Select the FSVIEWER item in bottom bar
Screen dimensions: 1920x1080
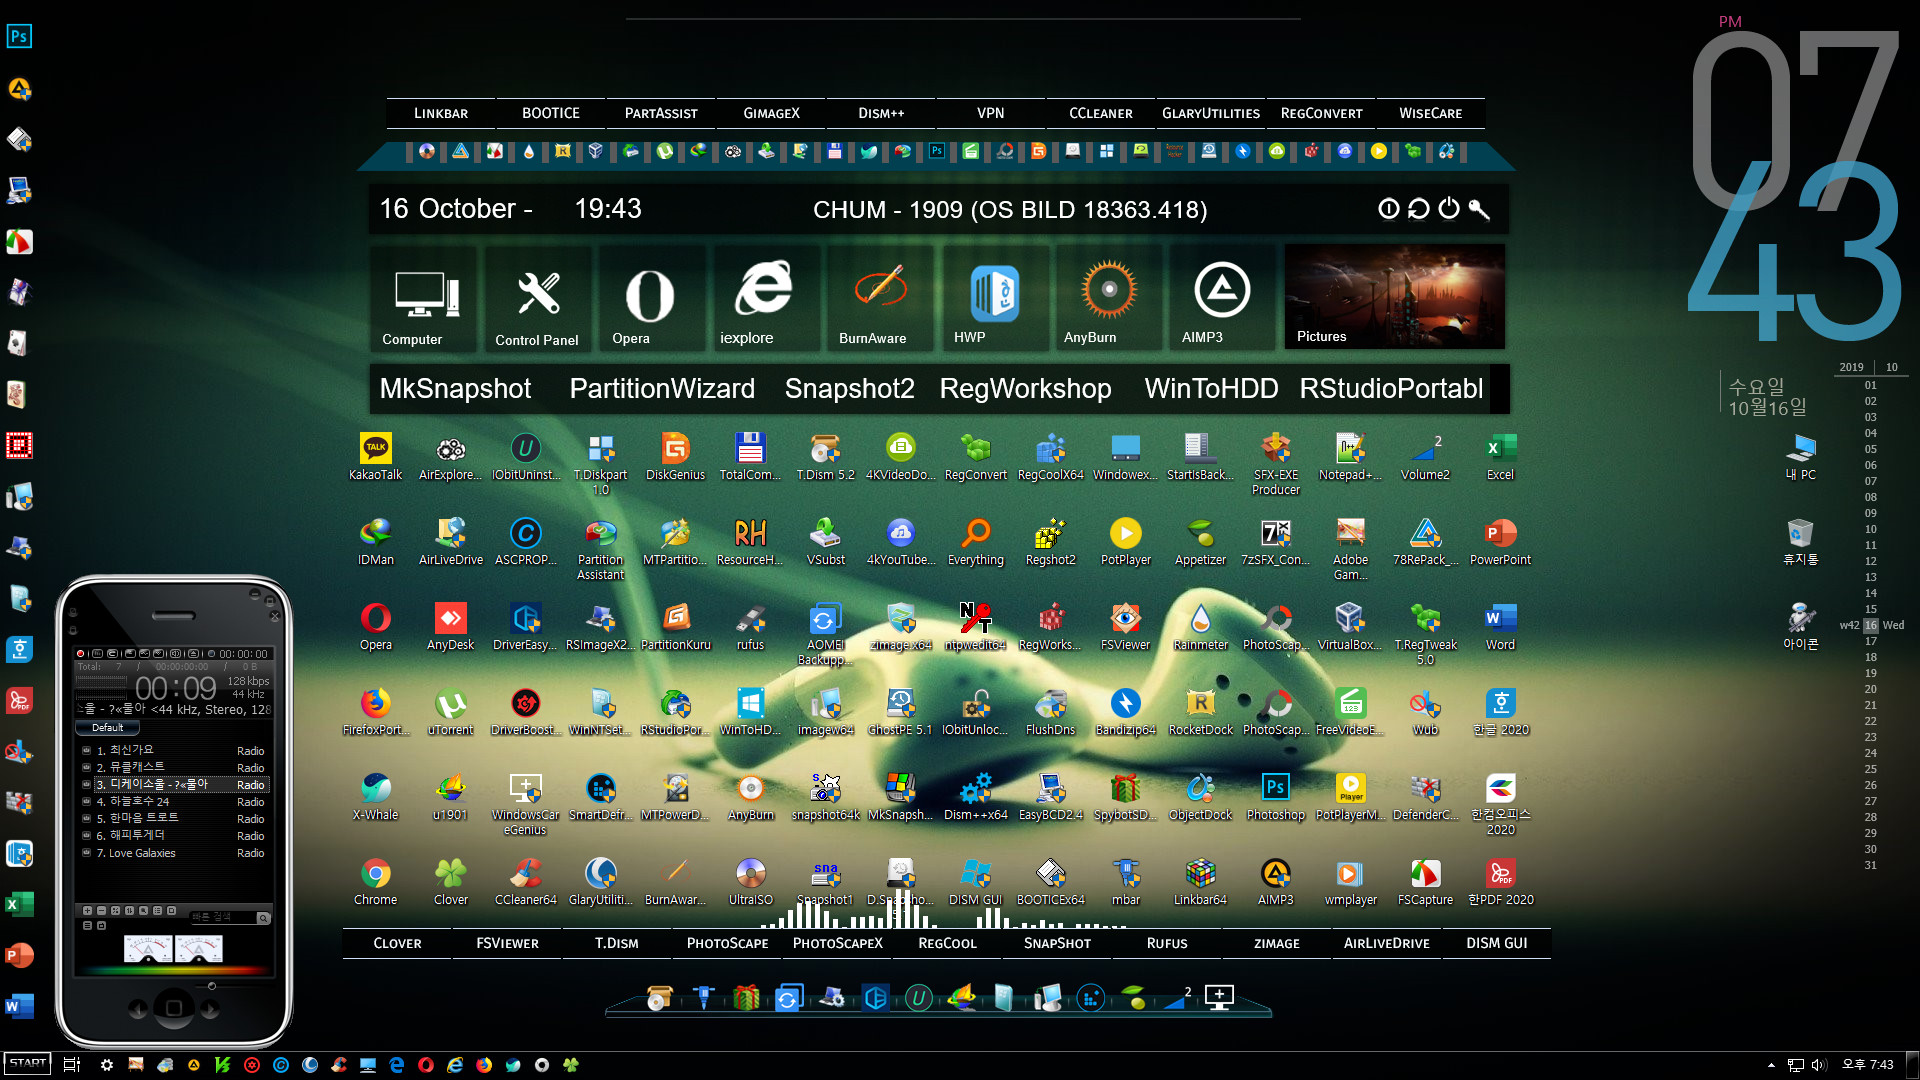(507, 943)
